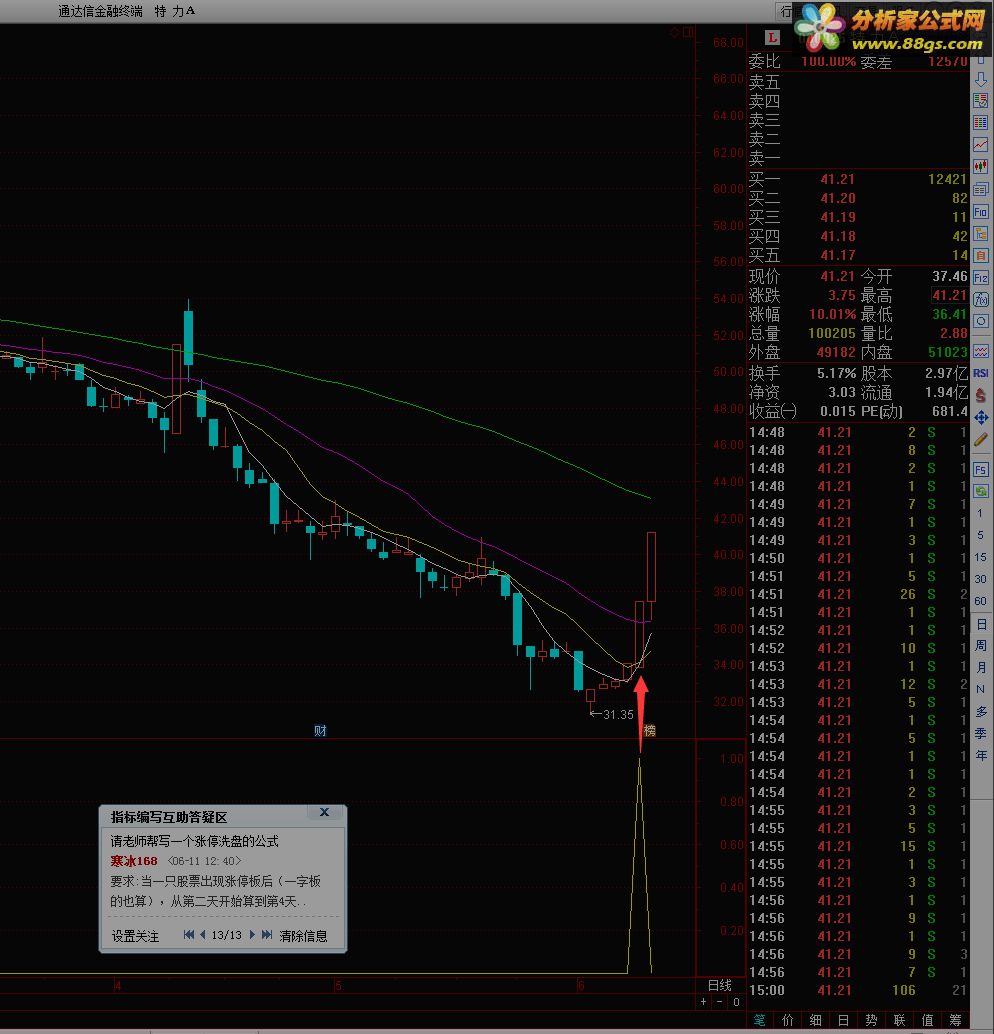The width and height of the screenshot is (994, 1034).
Task: Click the - zoom button beside 日线
Action: 720,1002
